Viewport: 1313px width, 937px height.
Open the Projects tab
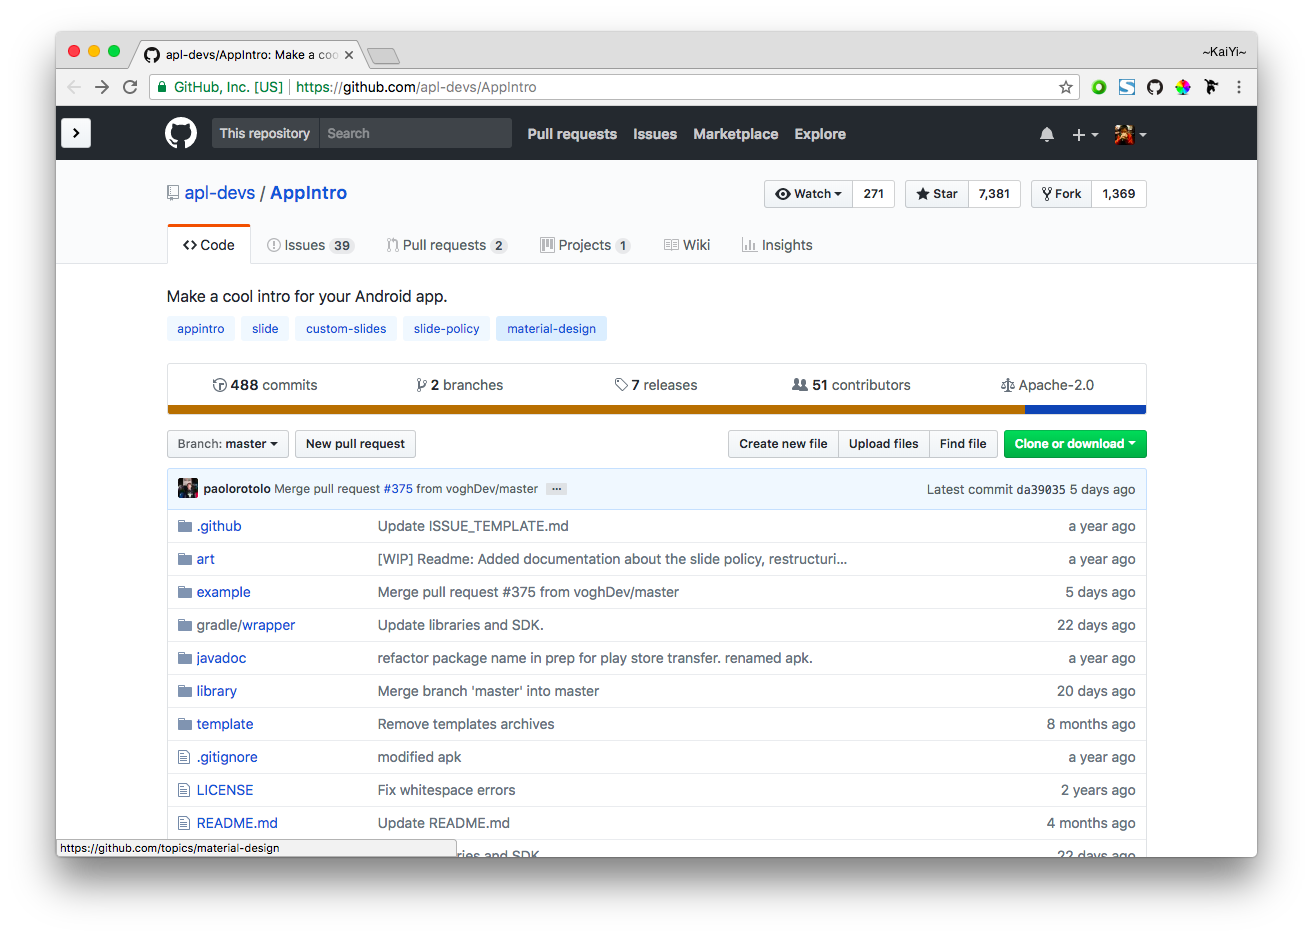click(585, 245)
